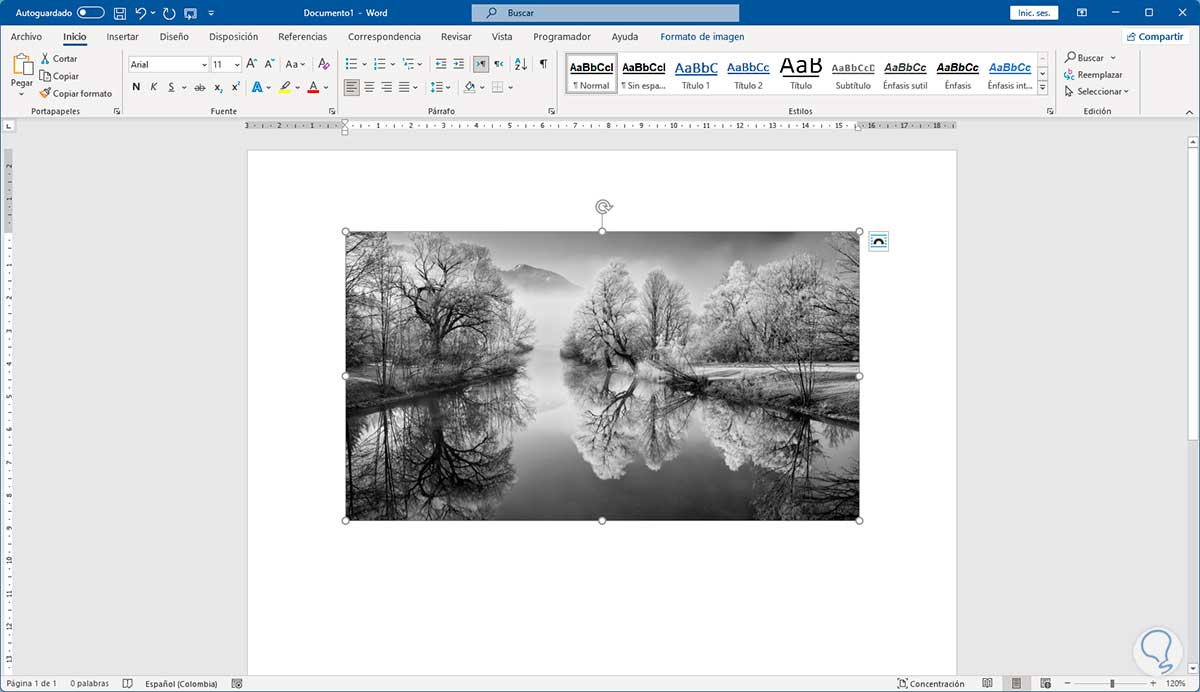The width and height of the screenshot is (1200, 692).
Task: Open the Archivo tab
Action: (x=26, y=37)
